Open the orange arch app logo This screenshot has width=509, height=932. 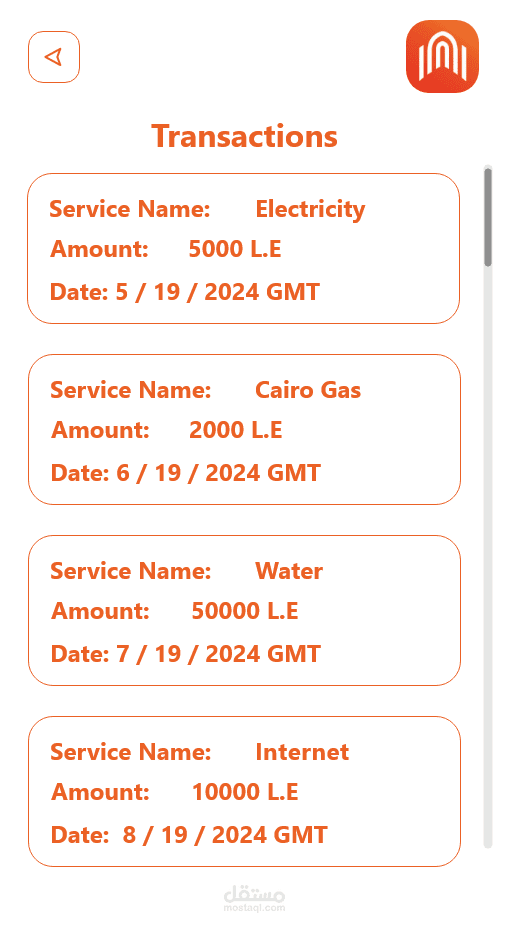coord(442,56)
